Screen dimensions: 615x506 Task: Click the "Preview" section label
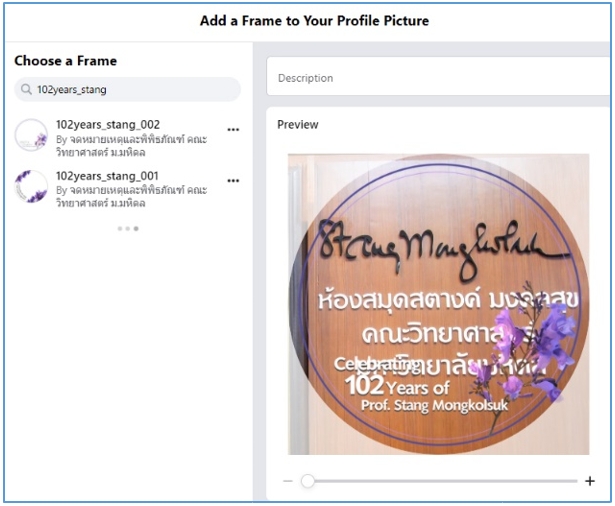(298, 125)
